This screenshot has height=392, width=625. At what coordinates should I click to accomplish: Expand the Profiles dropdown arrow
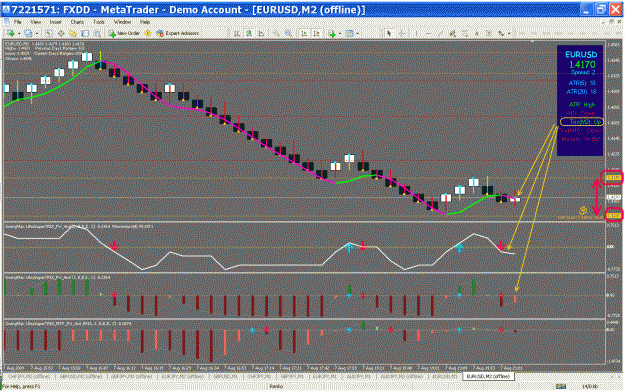(37, 33)
